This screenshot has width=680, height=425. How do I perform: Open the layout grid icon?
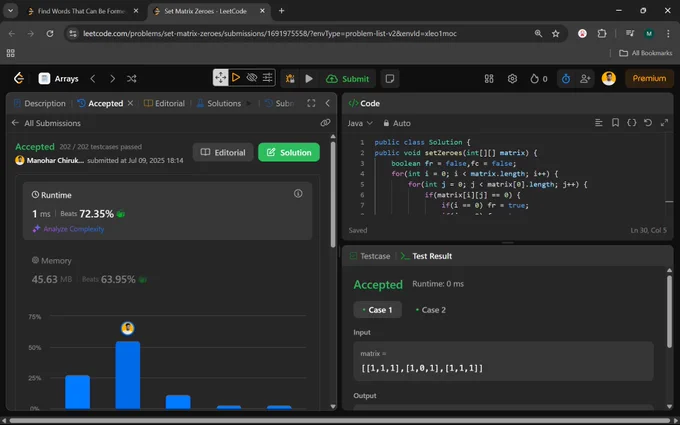[489, 78]
